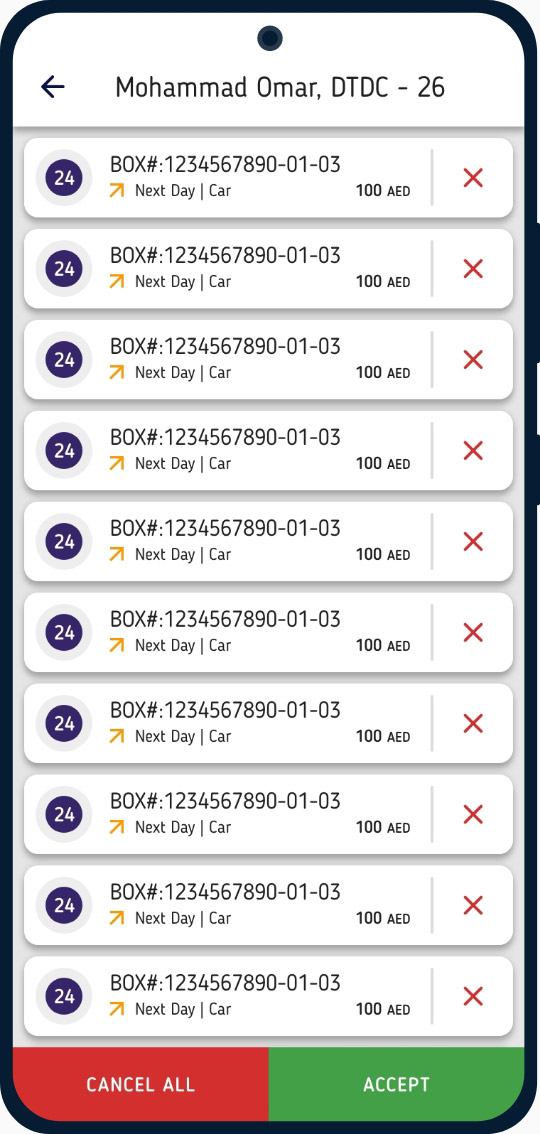The image size is (540, 1134).
Task: Remove the eighth box with red X
Action: coord(473,814)
